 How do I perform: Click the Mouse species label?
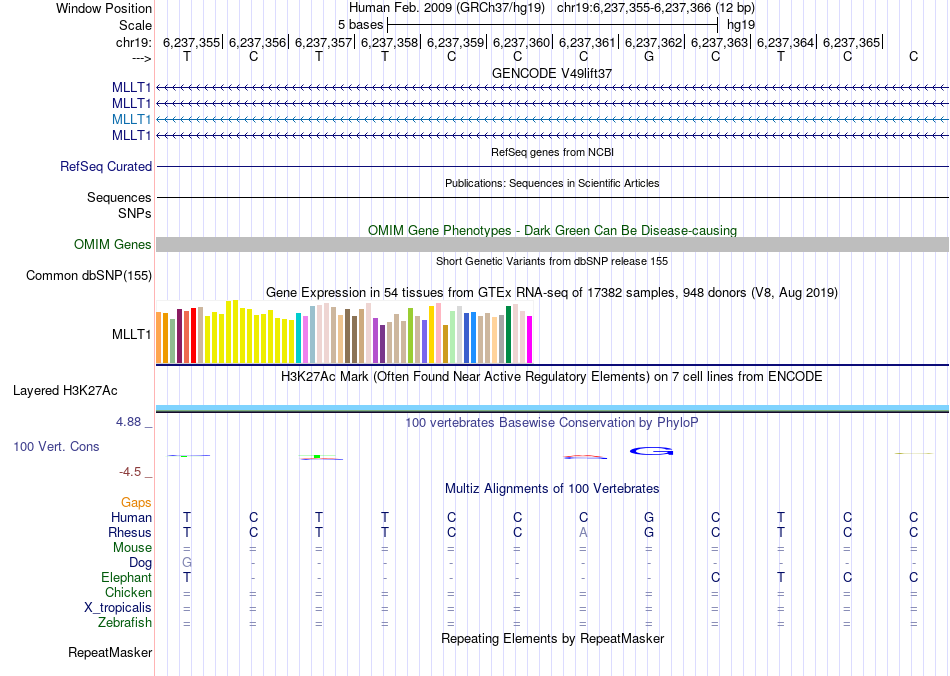[x=132, y=548]
